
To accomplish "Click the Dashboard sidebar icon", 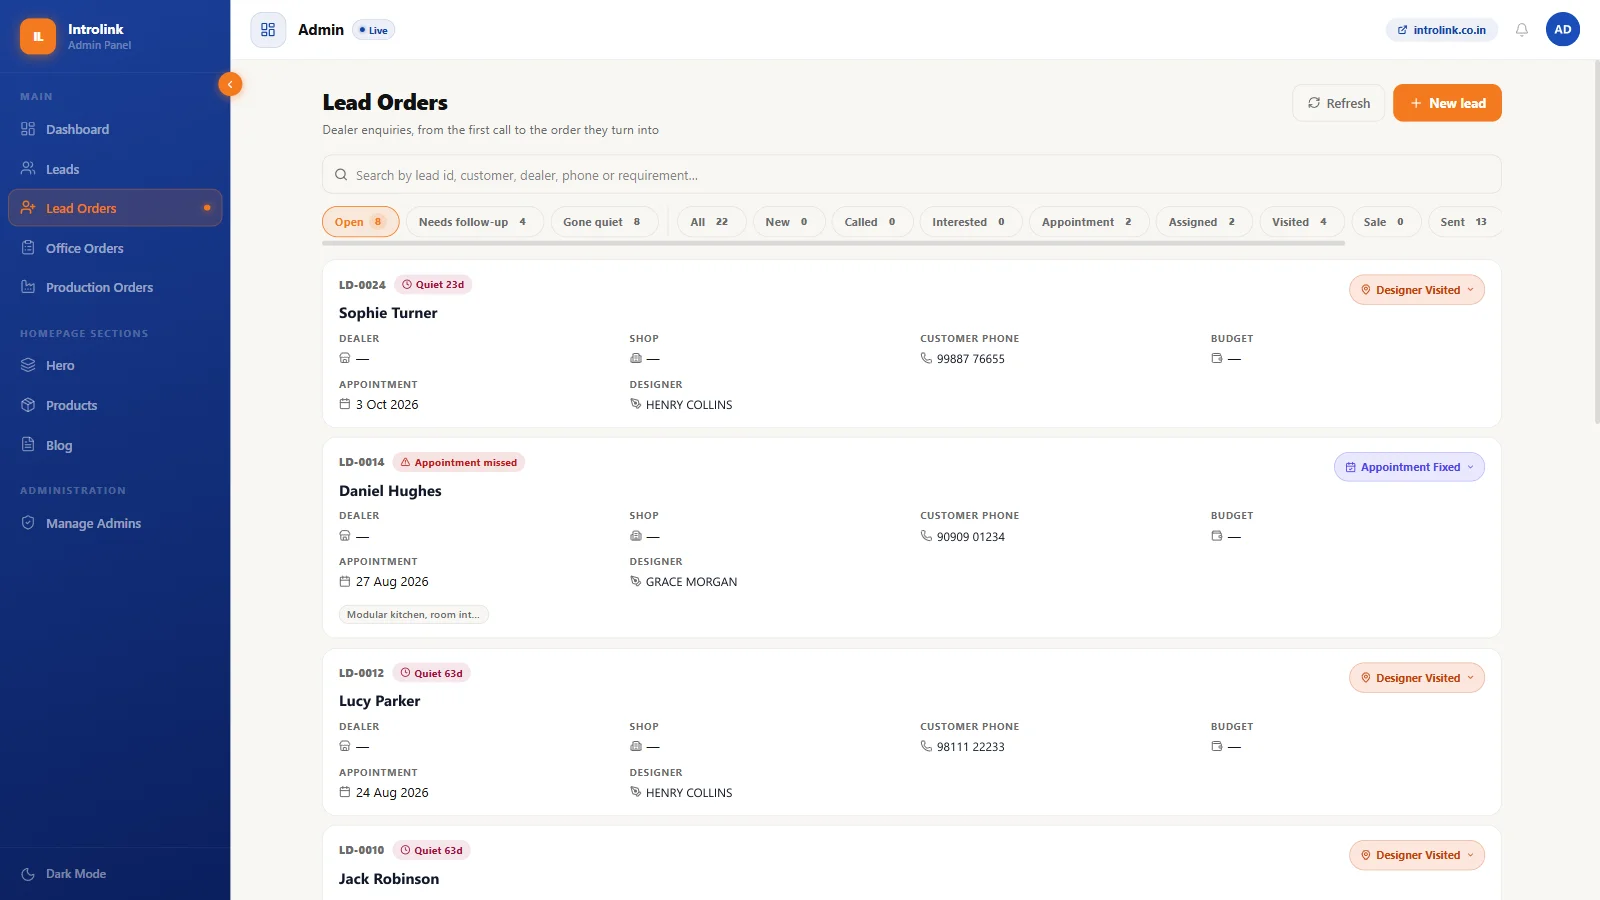I will pyautogui.click(x=28, y=129).
